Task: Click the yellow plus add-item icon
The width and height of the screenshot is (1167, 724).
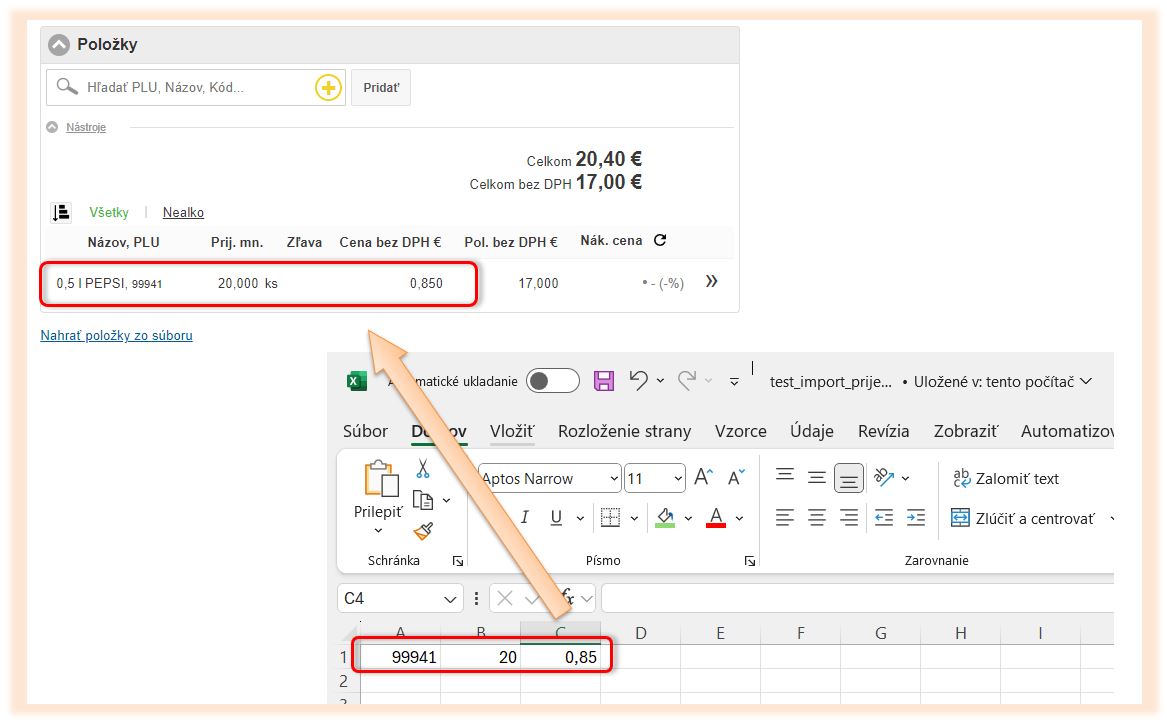Action: pyautogui.click(x=328, y=88)
